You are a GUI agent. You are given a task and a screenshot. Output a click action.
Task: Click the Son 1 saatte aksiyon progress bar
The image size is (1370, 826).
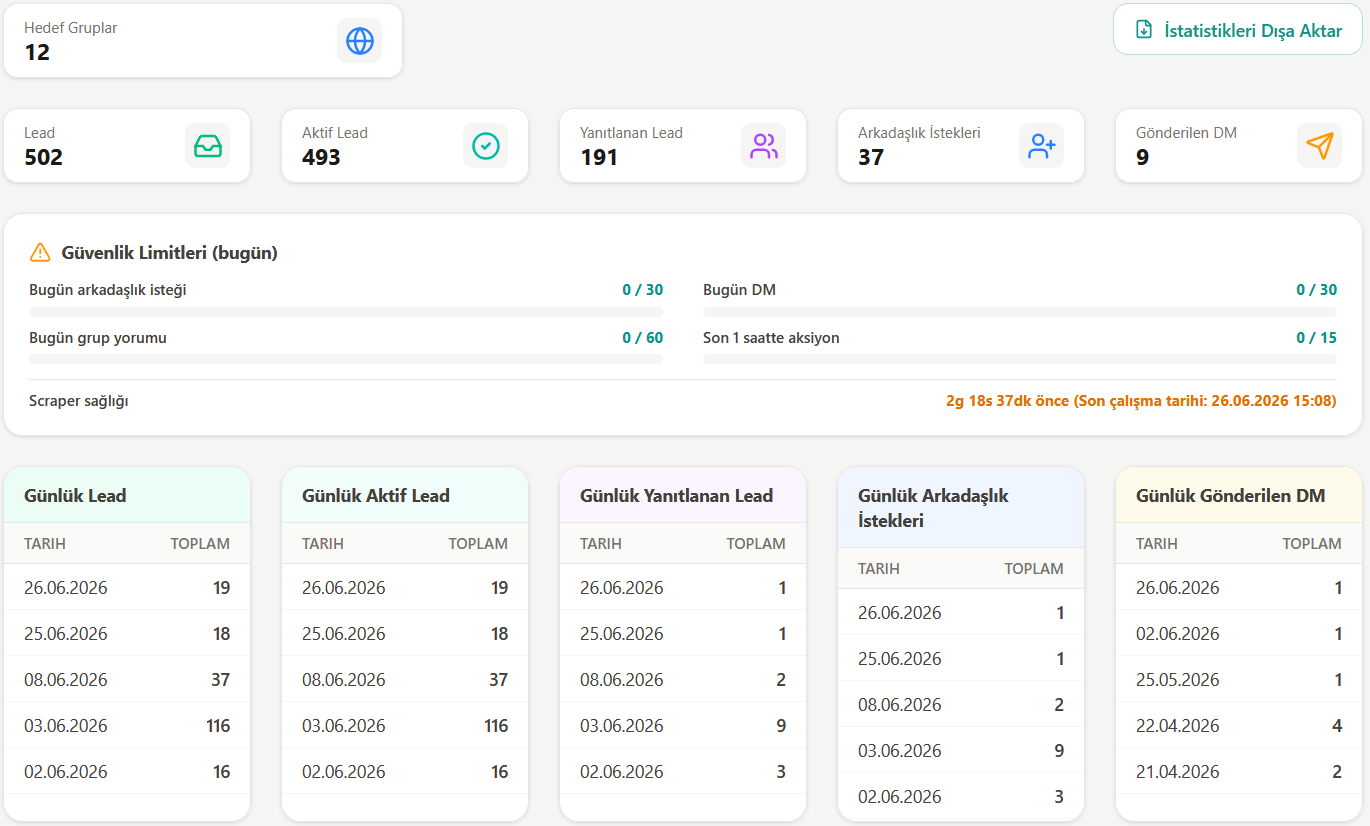tap(1020, 359)
